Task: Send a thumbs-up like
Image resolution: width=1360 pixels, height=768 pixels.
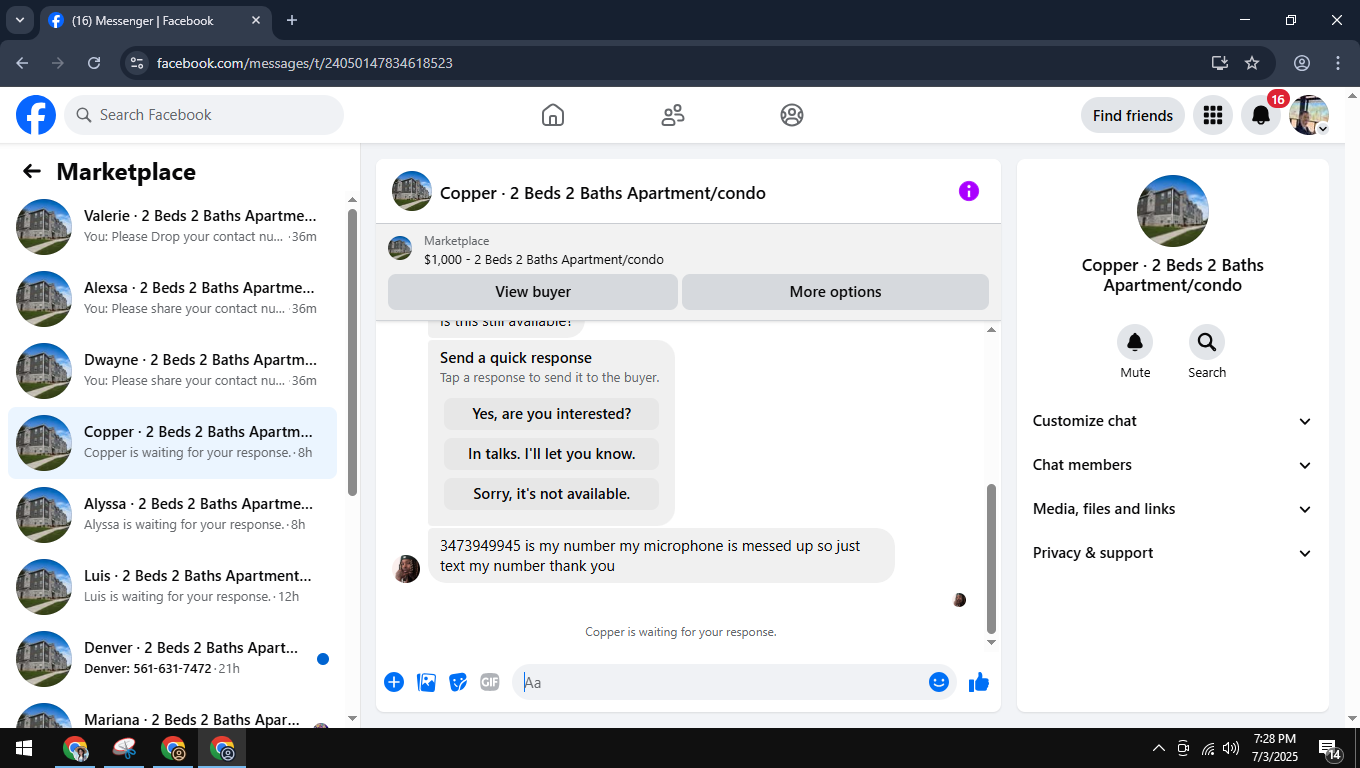Action: [x=979, y=682]
